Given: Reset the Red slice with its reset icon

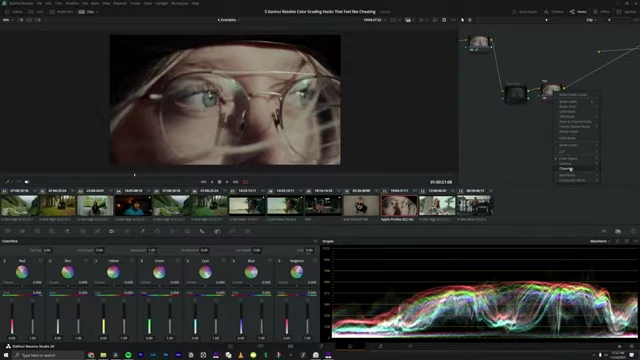Looking at the screenshot, I should [40, 260].
